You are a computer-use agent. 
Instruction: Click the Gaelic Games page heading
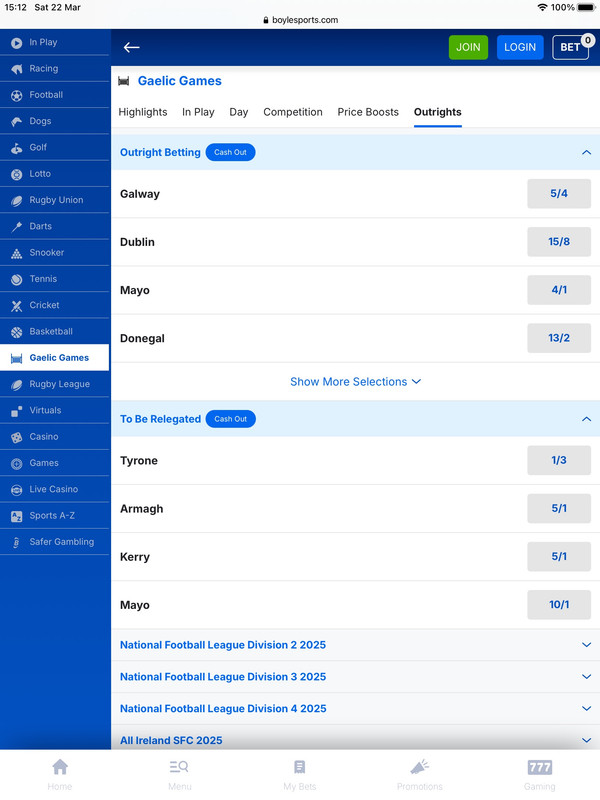pyautogui.click(x=180, y=81)
